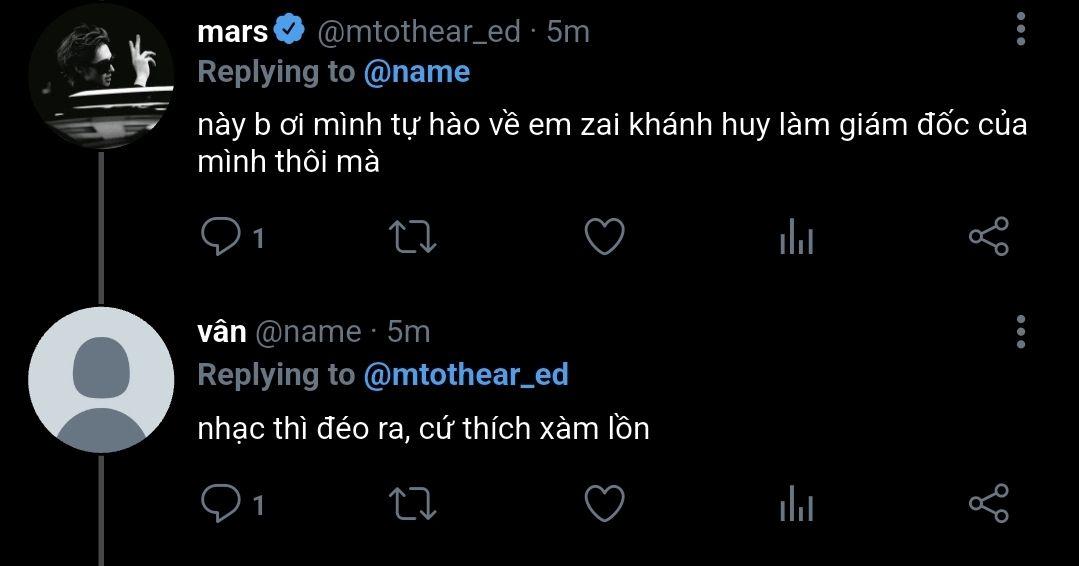Screen dimensions: 1079x566
Task: Open the @name mention link in mars's tweet
Action: pos(416,72)
